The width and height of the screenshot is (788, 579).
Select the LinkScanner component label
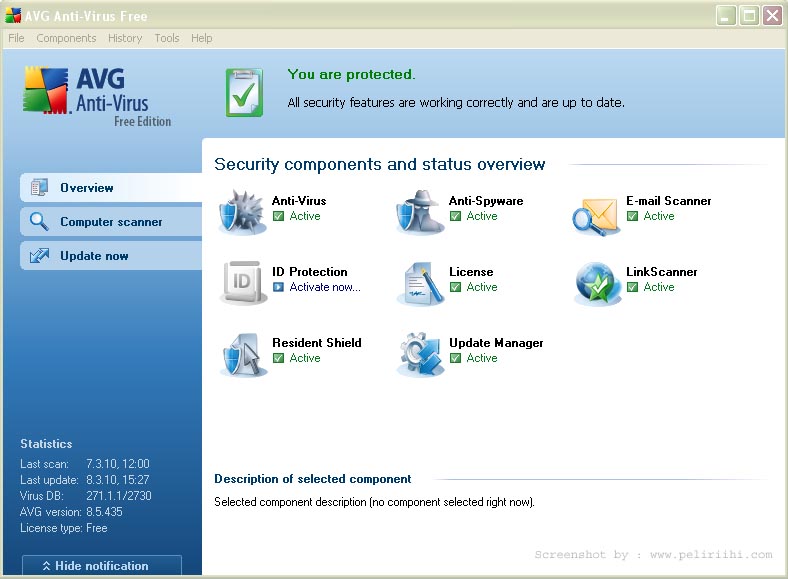(661, 271)
